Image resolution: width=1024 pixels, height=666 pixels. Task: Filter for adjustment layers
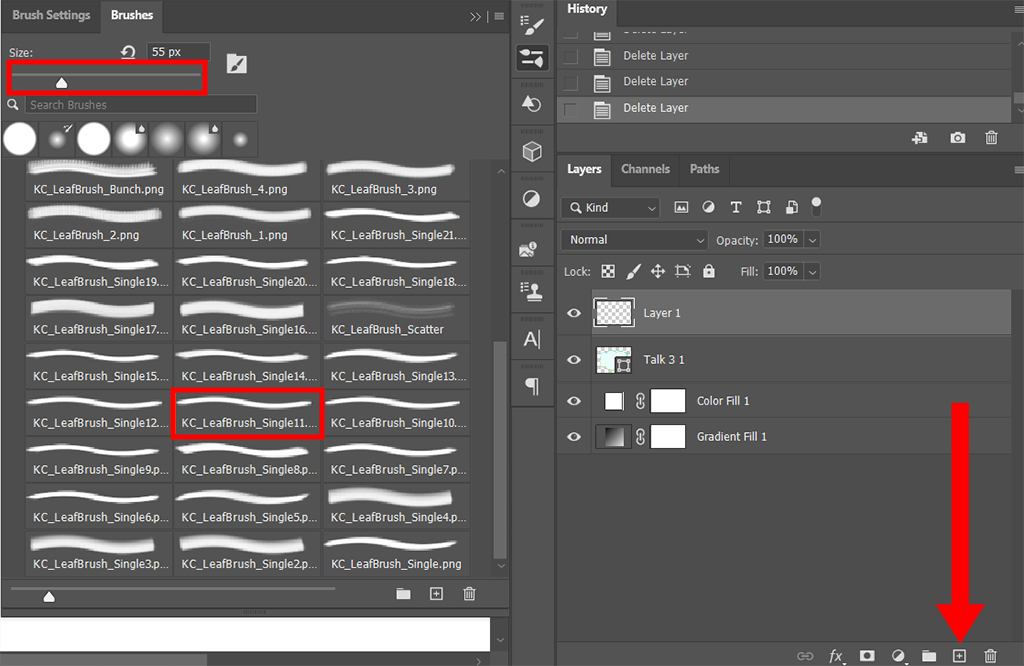pos(708,208)
